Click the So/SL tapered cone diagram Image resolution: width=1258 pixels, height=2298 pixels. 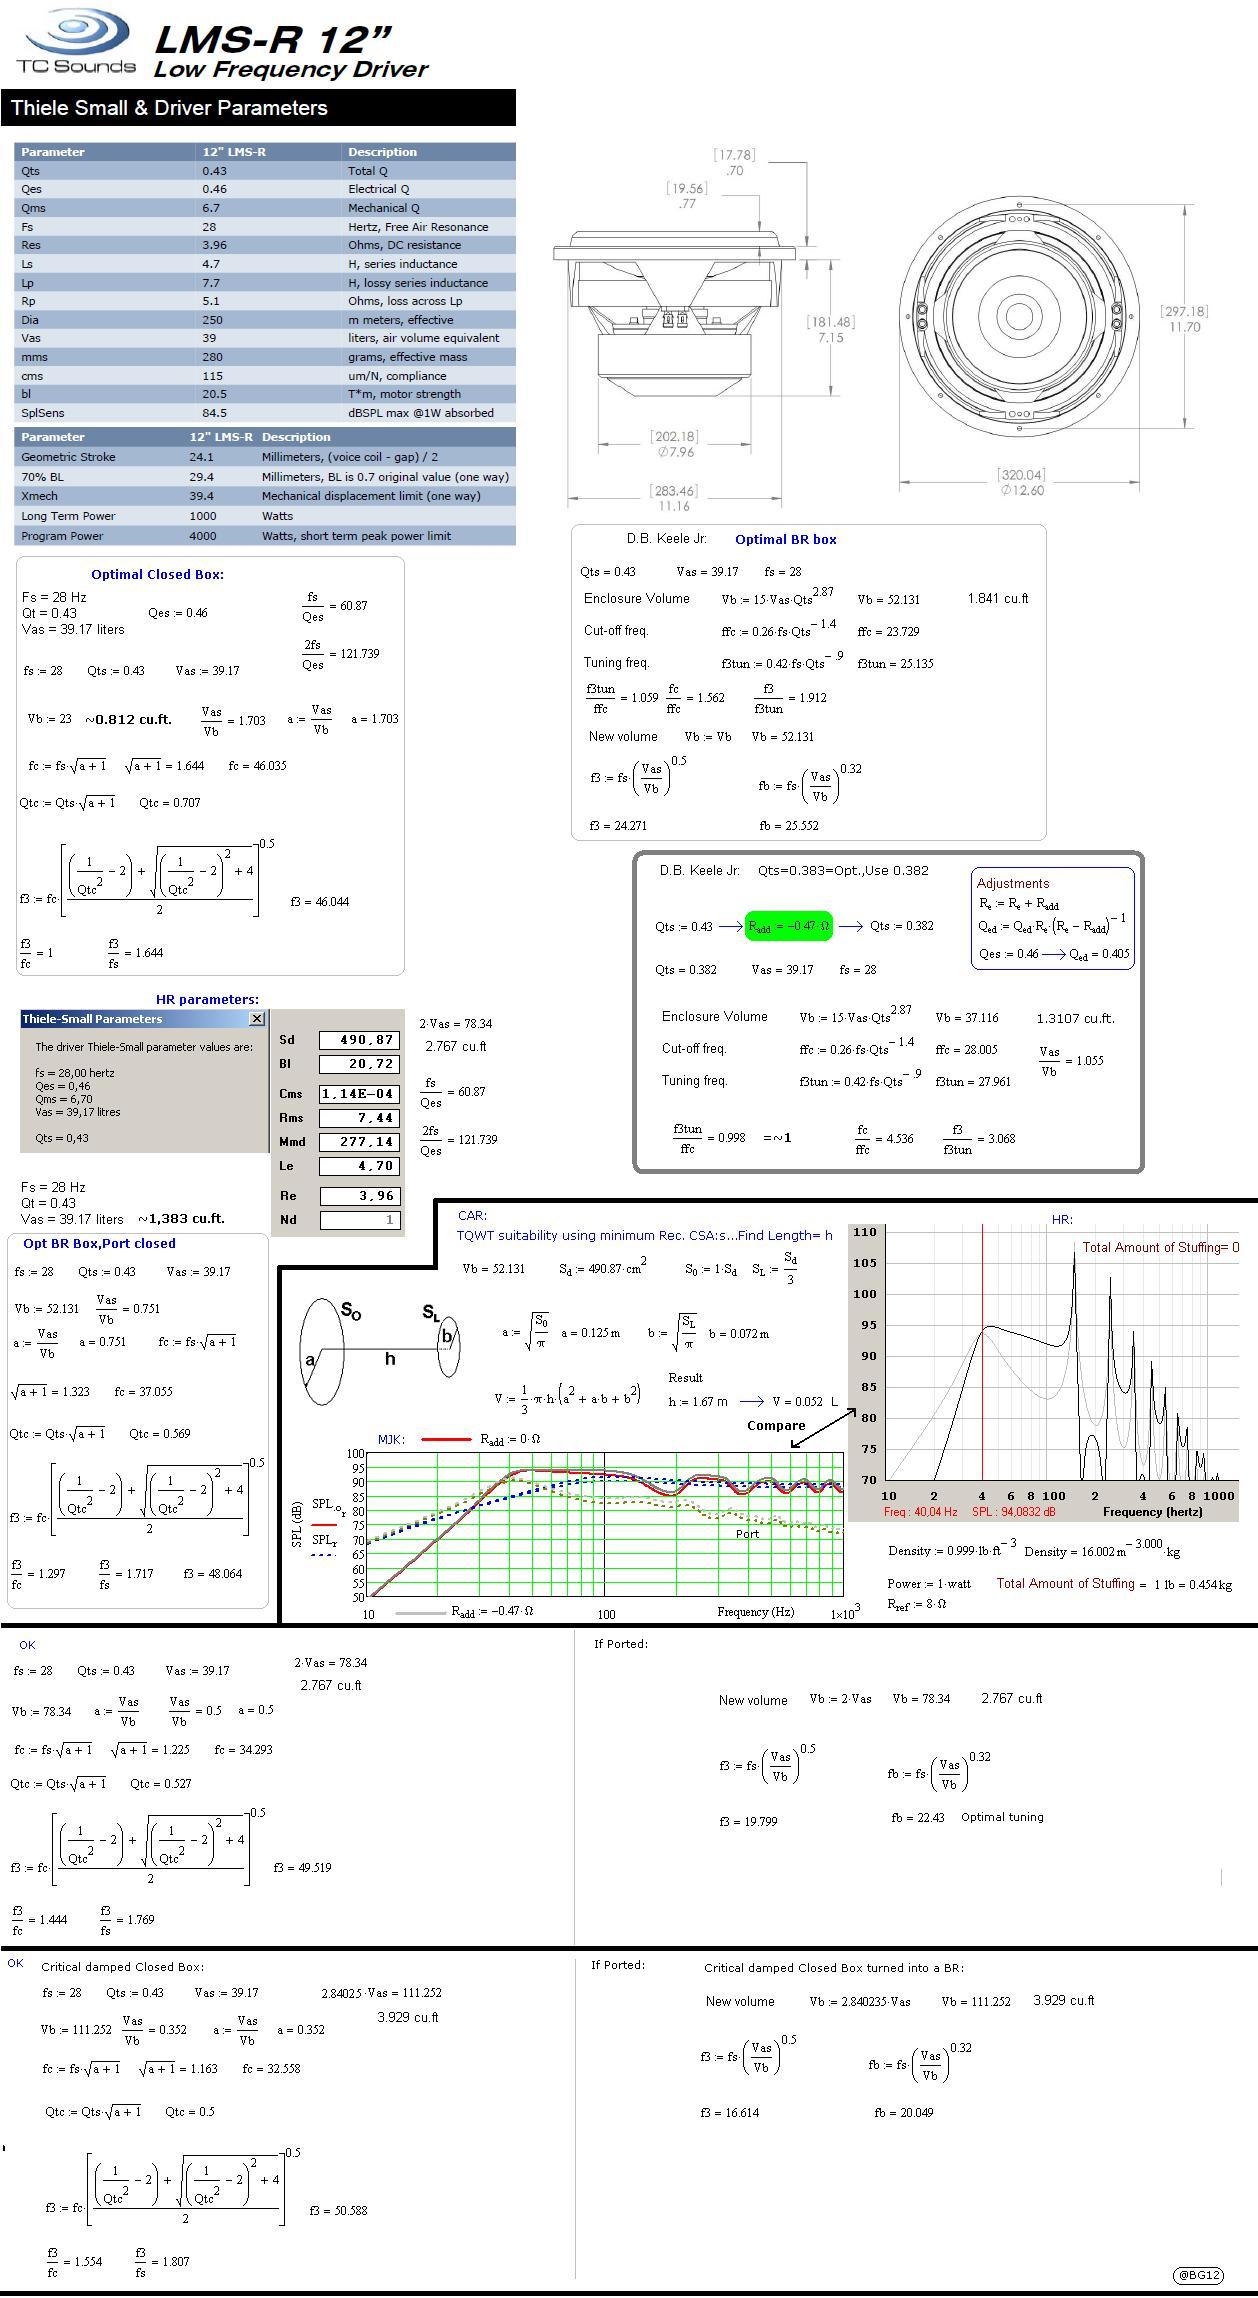(x=381, y=1350)
